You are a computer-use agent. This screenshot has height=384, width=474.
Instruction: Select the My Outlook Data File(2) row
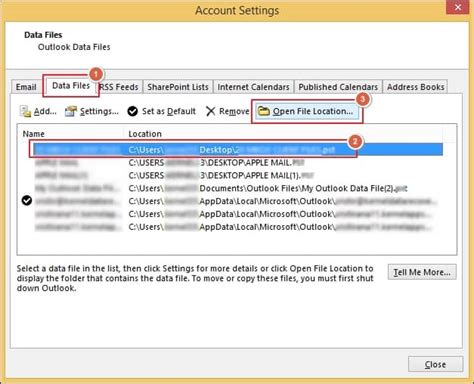(238, 188)
